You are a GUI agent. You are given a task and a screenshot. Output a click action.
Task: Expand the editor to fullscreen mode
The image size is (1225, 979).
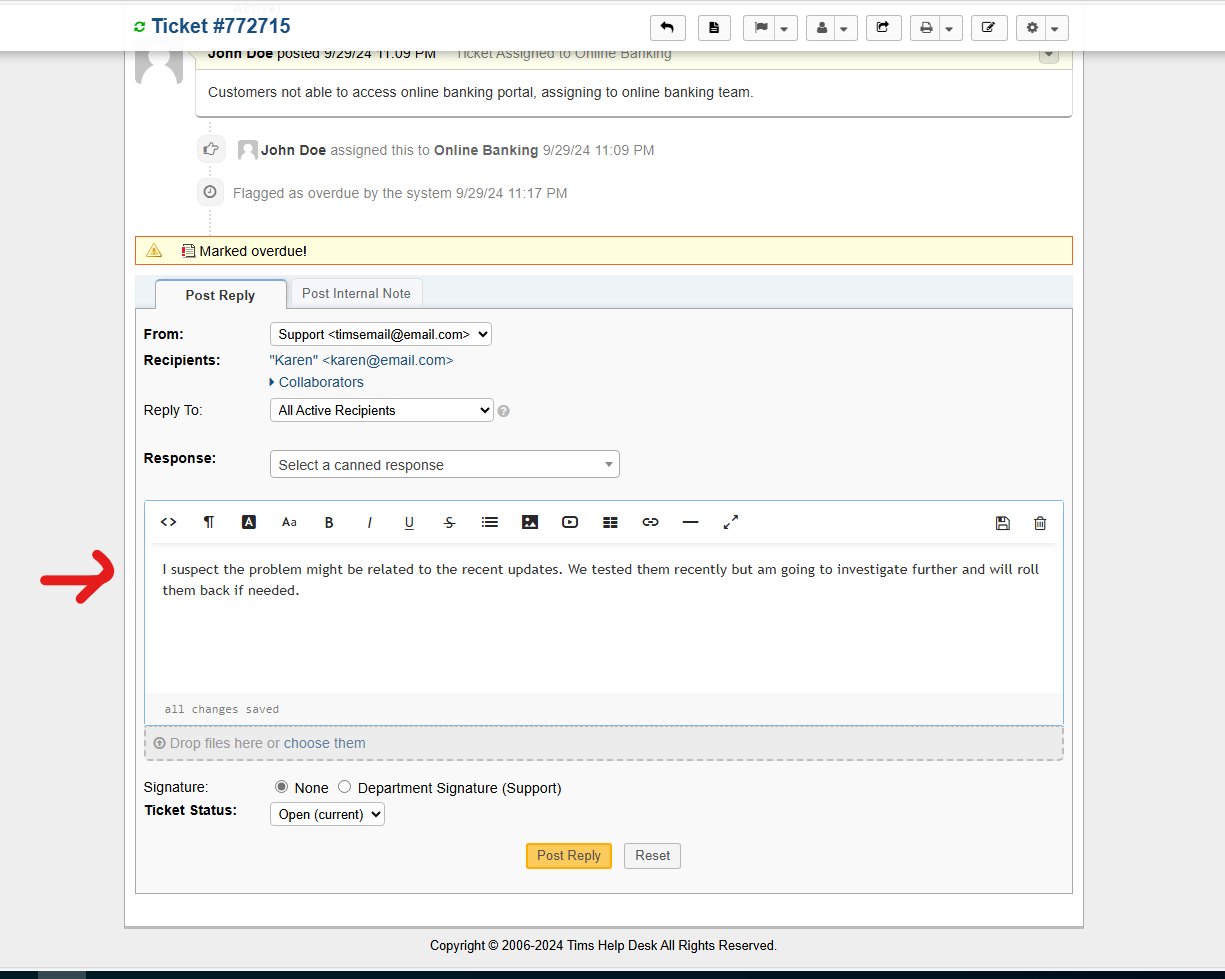click(x=731, y=521)
